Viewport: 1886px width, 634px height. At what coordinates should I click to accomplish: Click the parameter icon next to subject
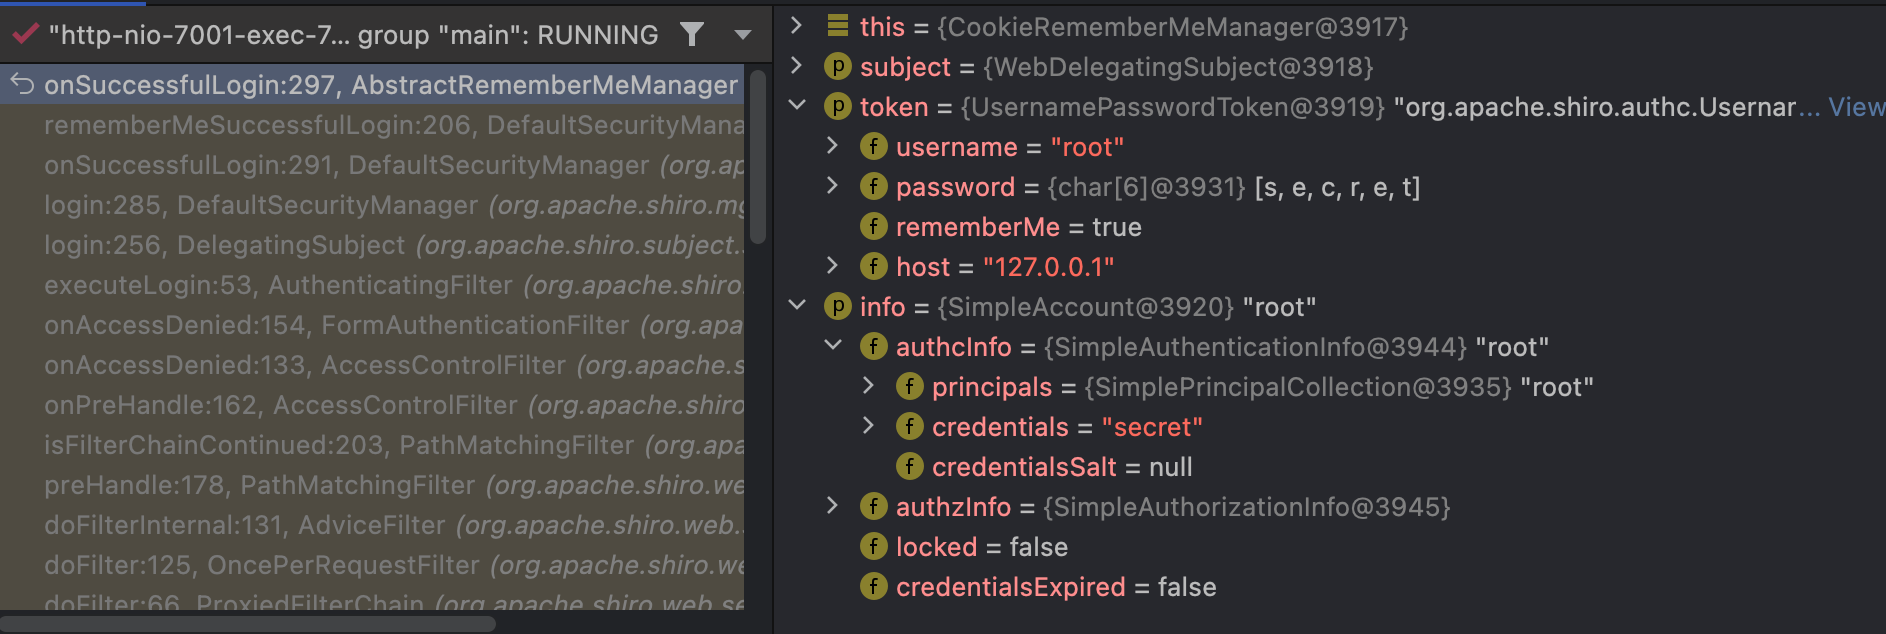point(837,67)
